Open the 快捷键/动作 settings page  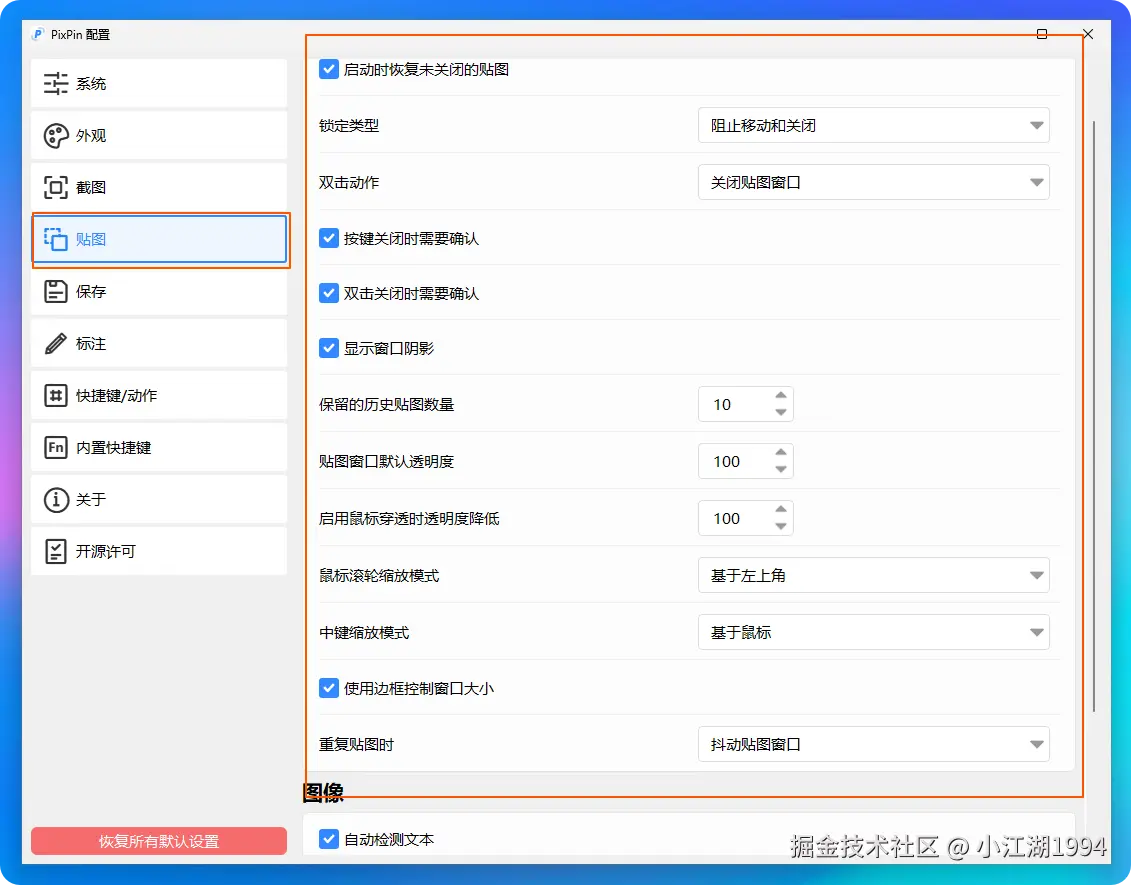[x=159, y=395]
